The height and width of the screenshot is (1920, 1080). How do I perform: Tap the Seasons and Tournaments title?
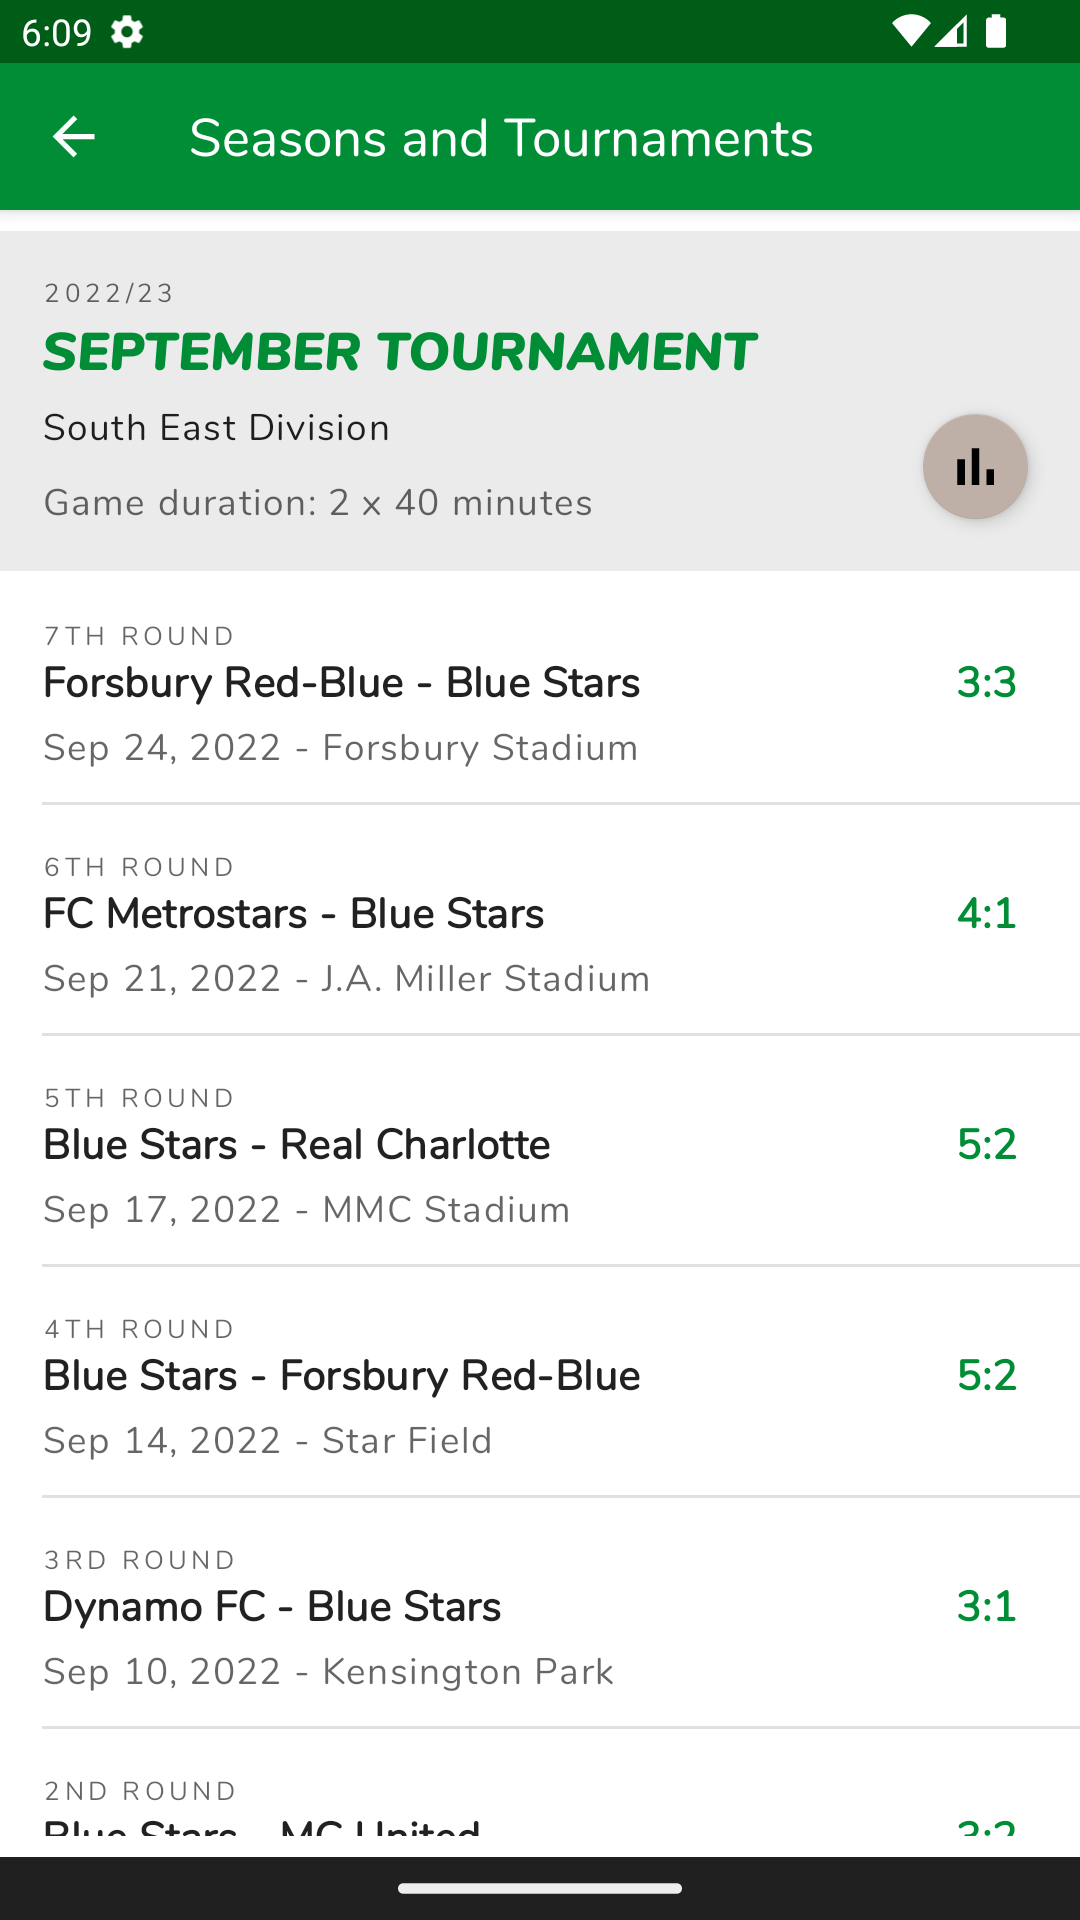tap(501, 138)
